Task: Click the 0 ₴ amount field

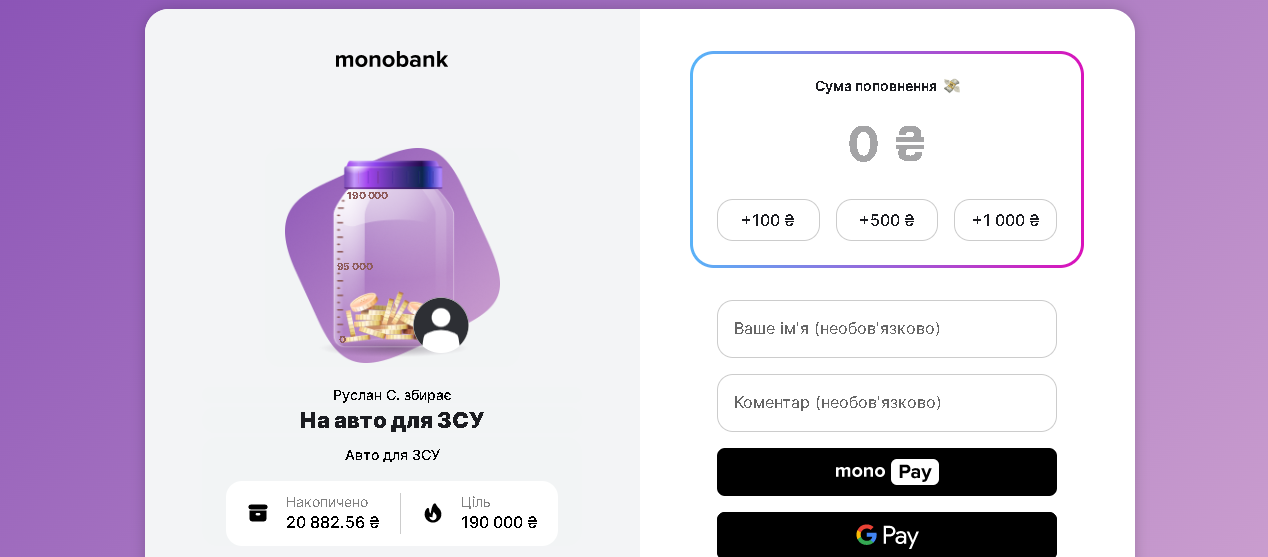Action: (x=886, y=145)
